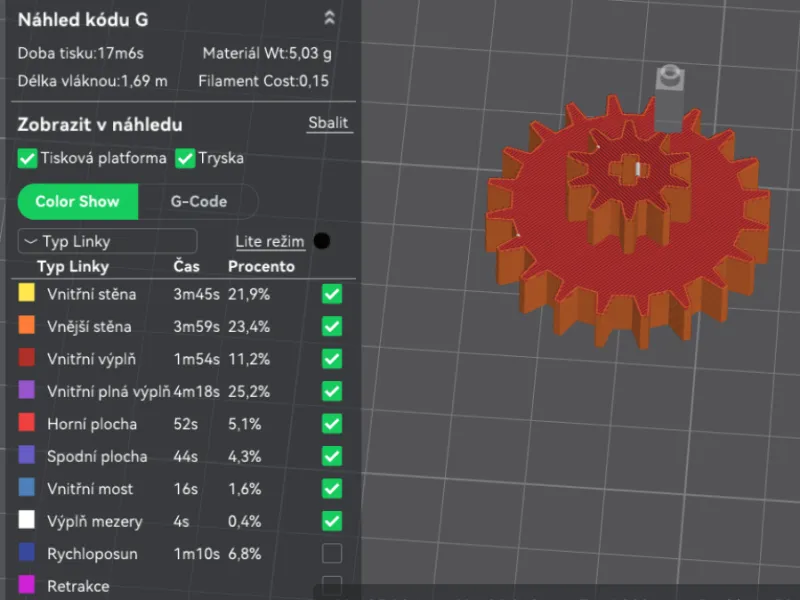Image resolution: width=800 pixels, height=600 pixels.
Task: Click purple Vnitřní plná výplň swatch
Action: (27, 390)
